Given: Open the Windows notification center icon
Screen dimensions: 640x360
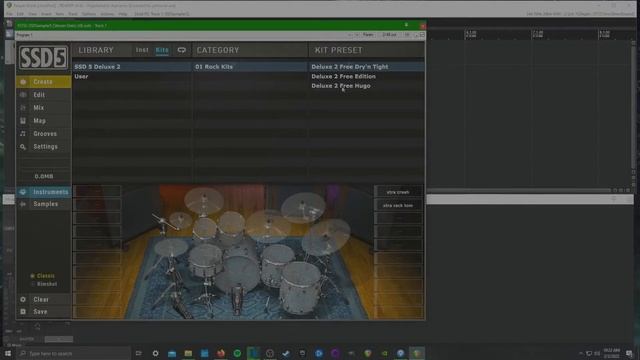Looking at the screenshot, I should tap(629, 353).
